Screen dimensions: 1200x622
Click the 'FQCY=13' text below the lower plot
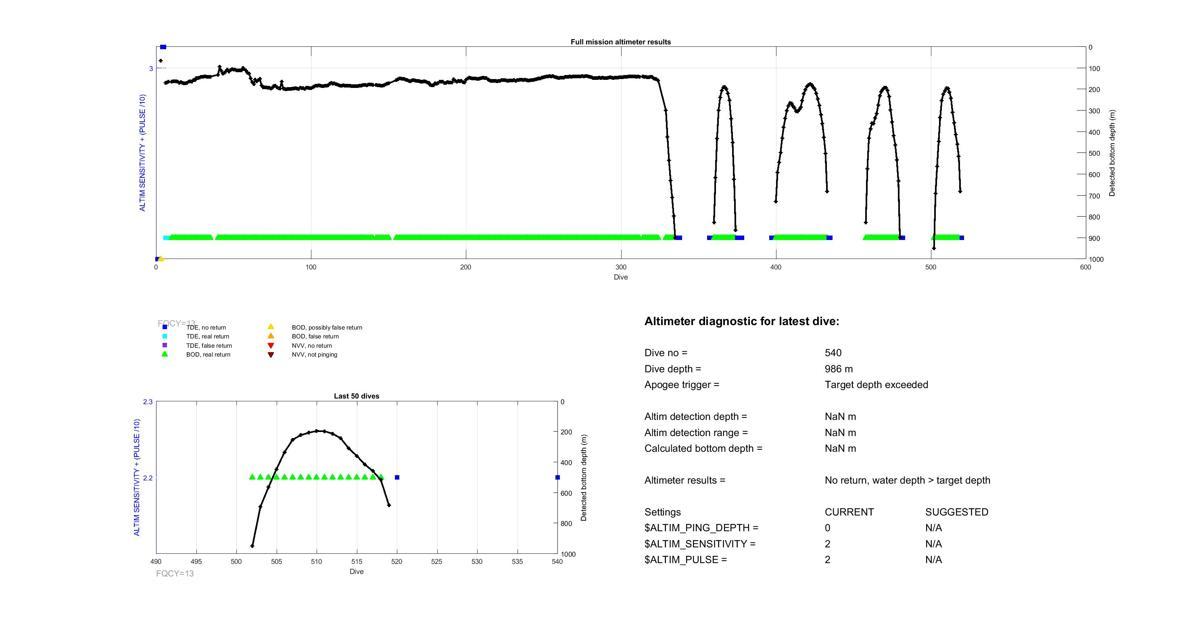point(175,574)
